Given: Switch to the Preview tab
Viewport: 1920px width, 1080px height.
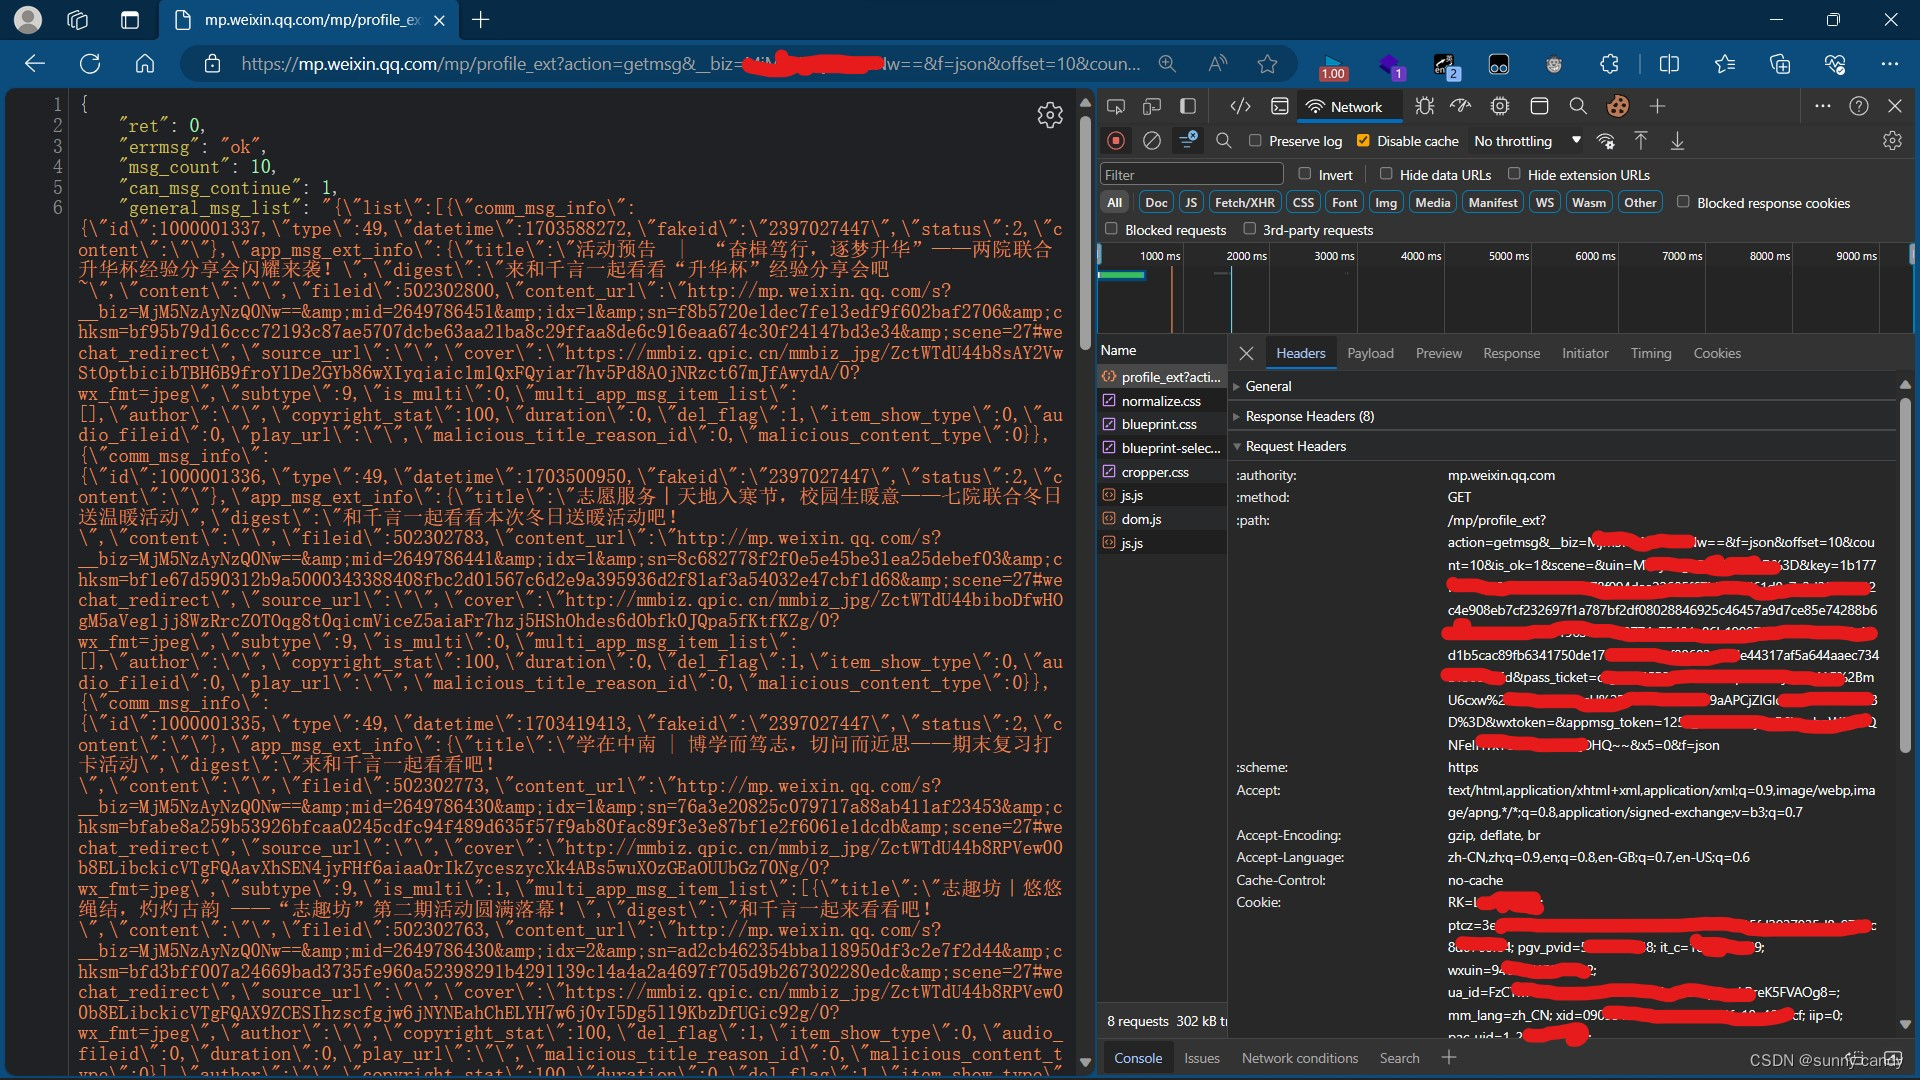Looking at the screenshot, I should click(1438, 353).
